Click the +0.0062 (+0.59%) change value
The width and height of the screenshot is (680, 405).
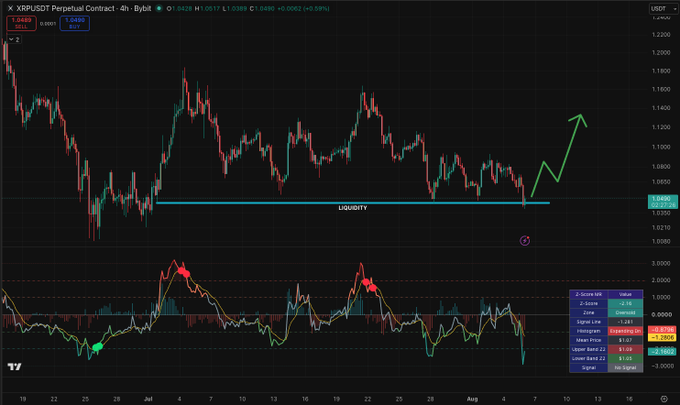(304, 9)
